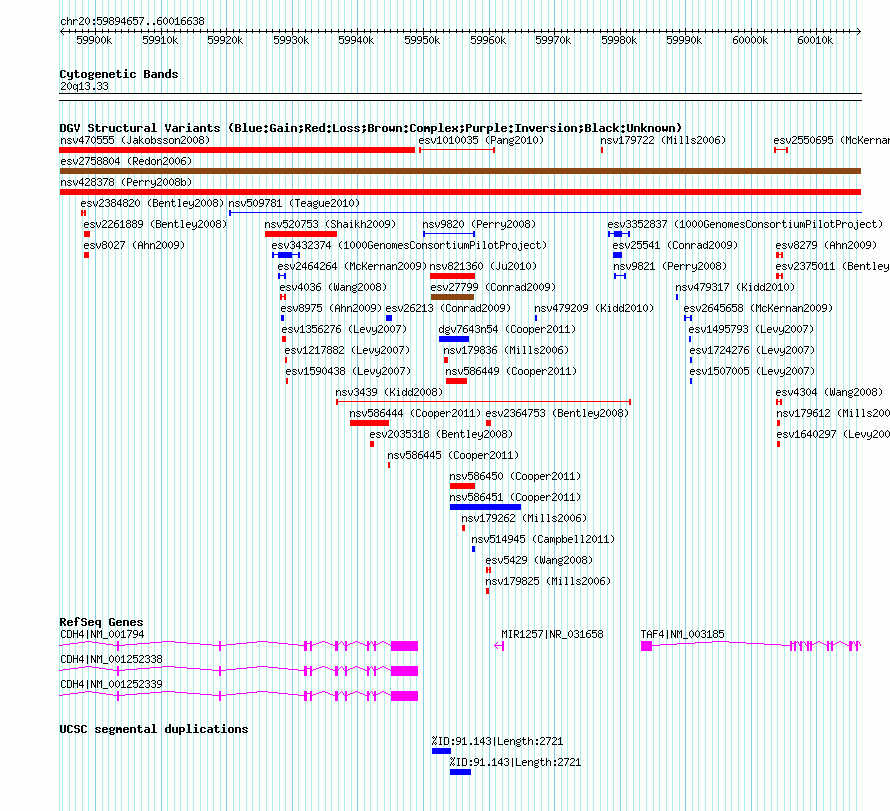Screen dimensions: 890x811
Task: Click the esv8027 (Ahn2009) label
Action: (134, 245)
